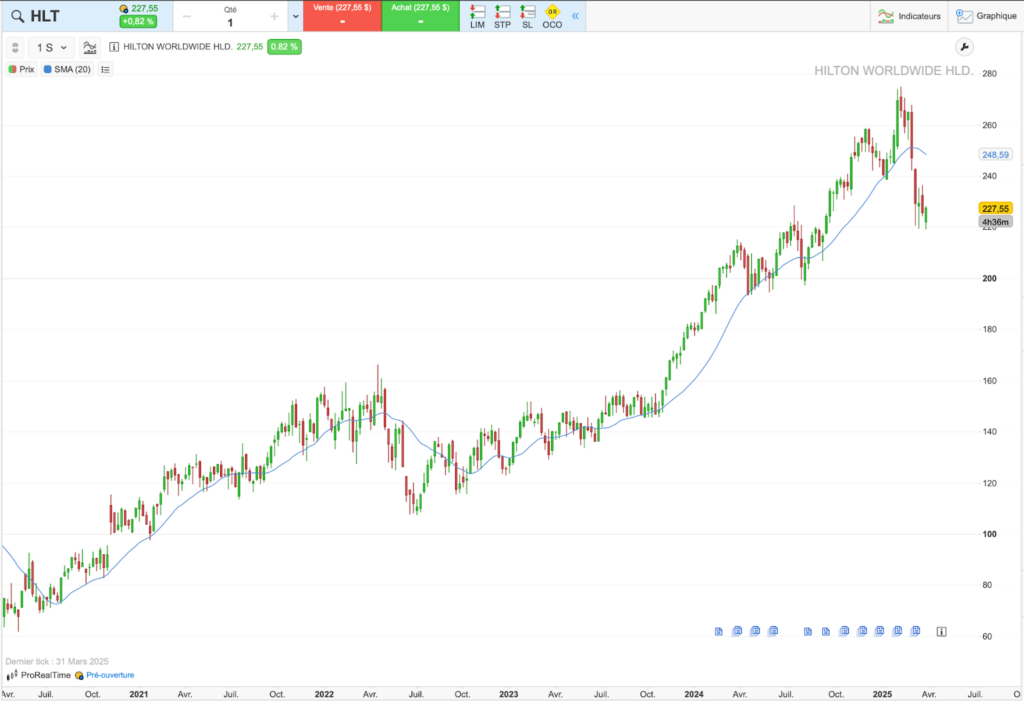1024x701 pixels.
Task: Click the rightmost blue event marker above time axis
Action: point(916,630)
